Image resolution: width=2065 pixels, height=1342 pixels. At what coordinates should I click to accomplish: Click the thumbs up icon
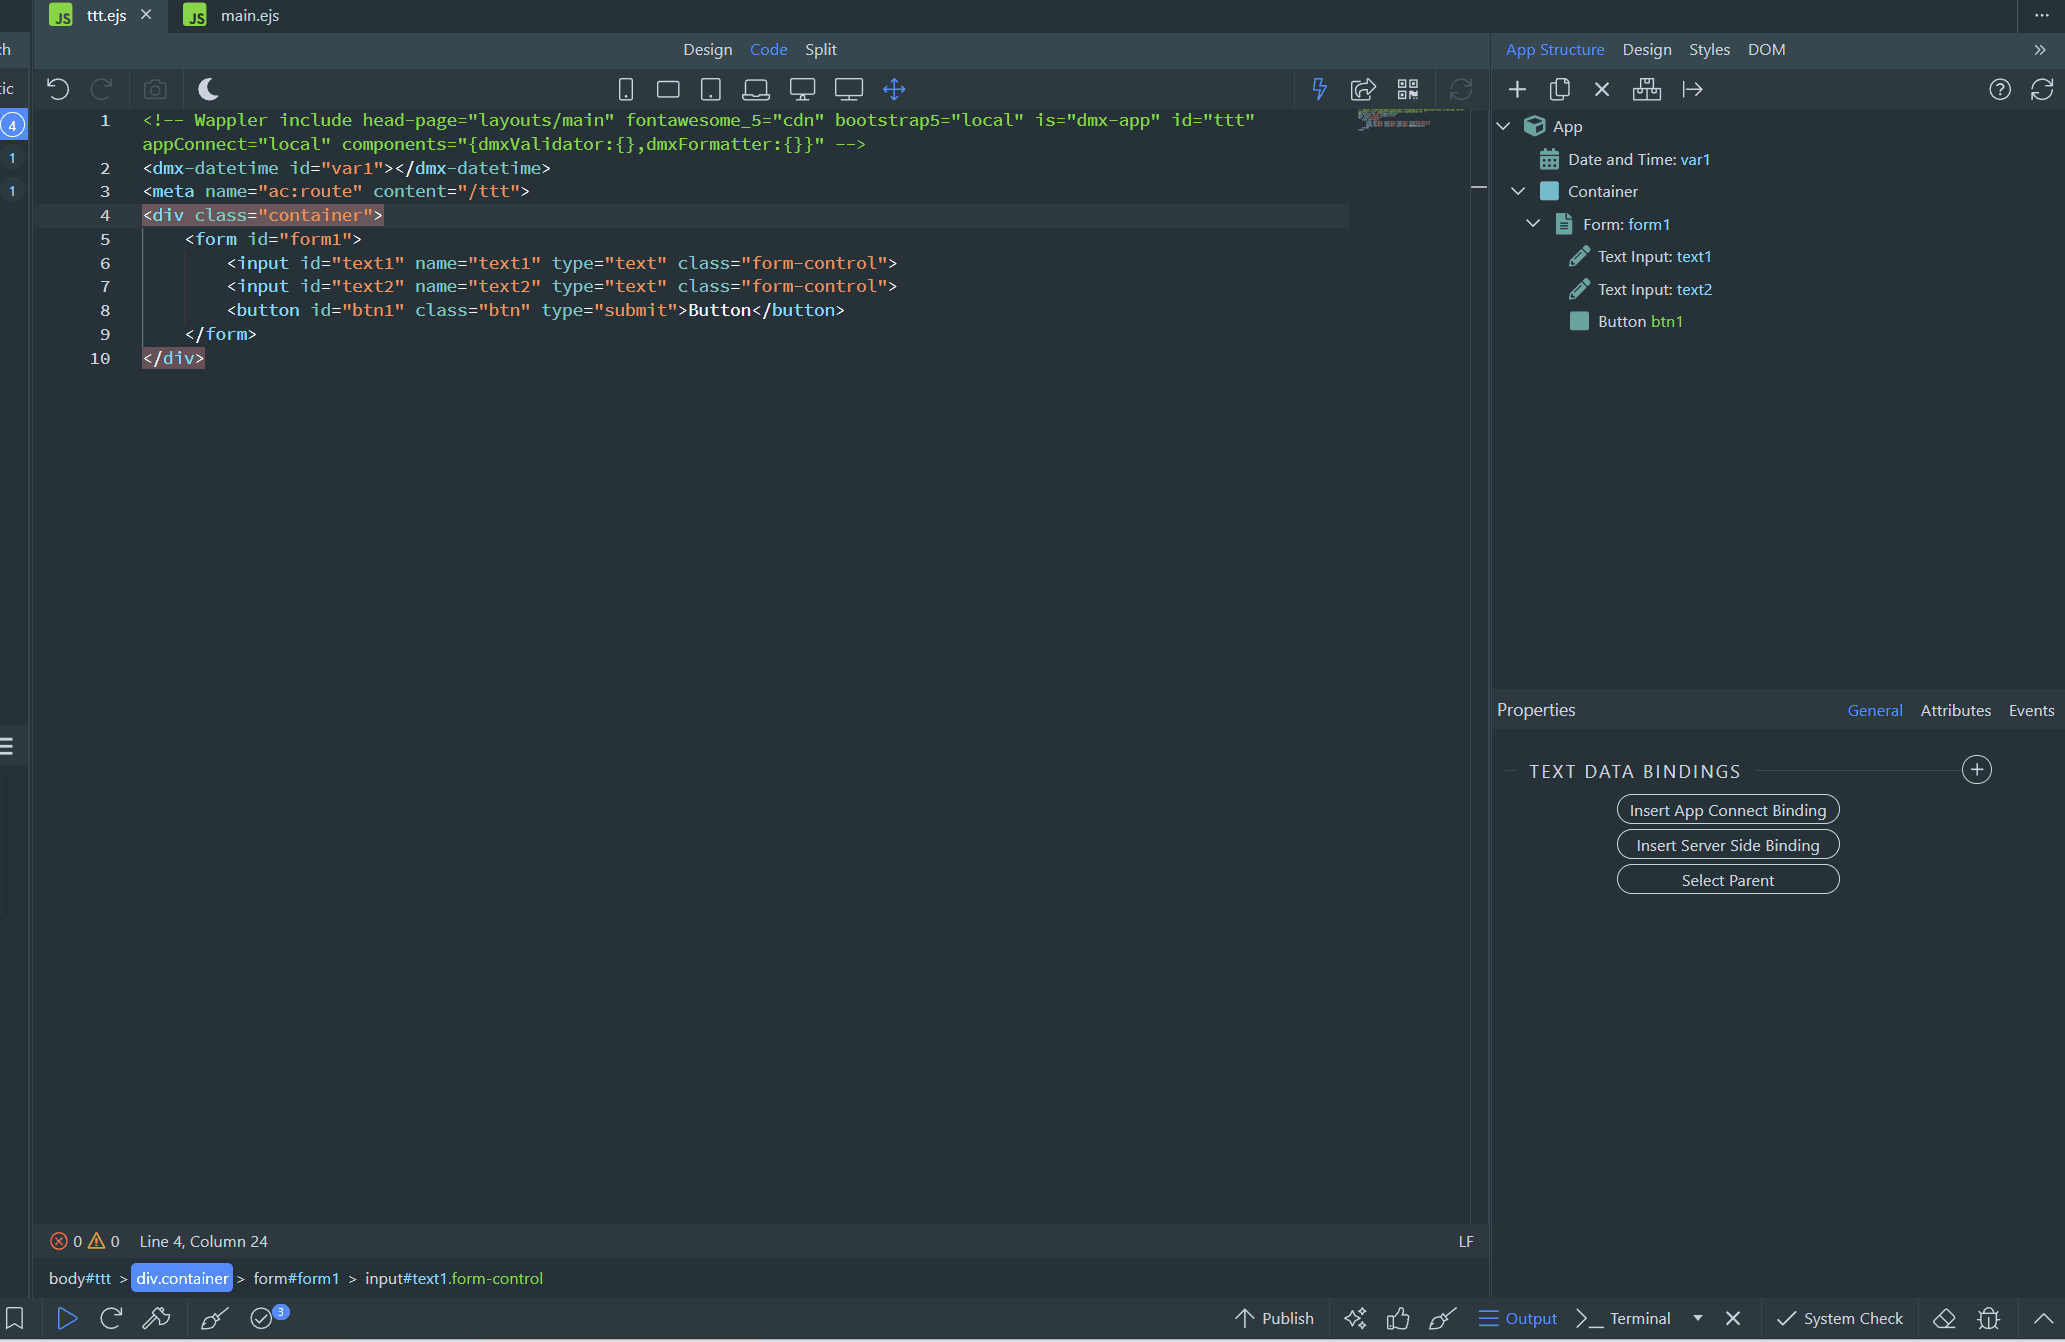(1398, 1318)
